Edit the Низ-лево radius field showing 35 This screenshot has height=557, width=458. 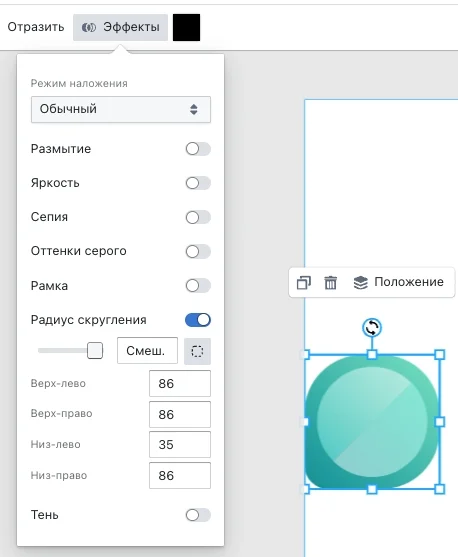[x=180, y=444]
